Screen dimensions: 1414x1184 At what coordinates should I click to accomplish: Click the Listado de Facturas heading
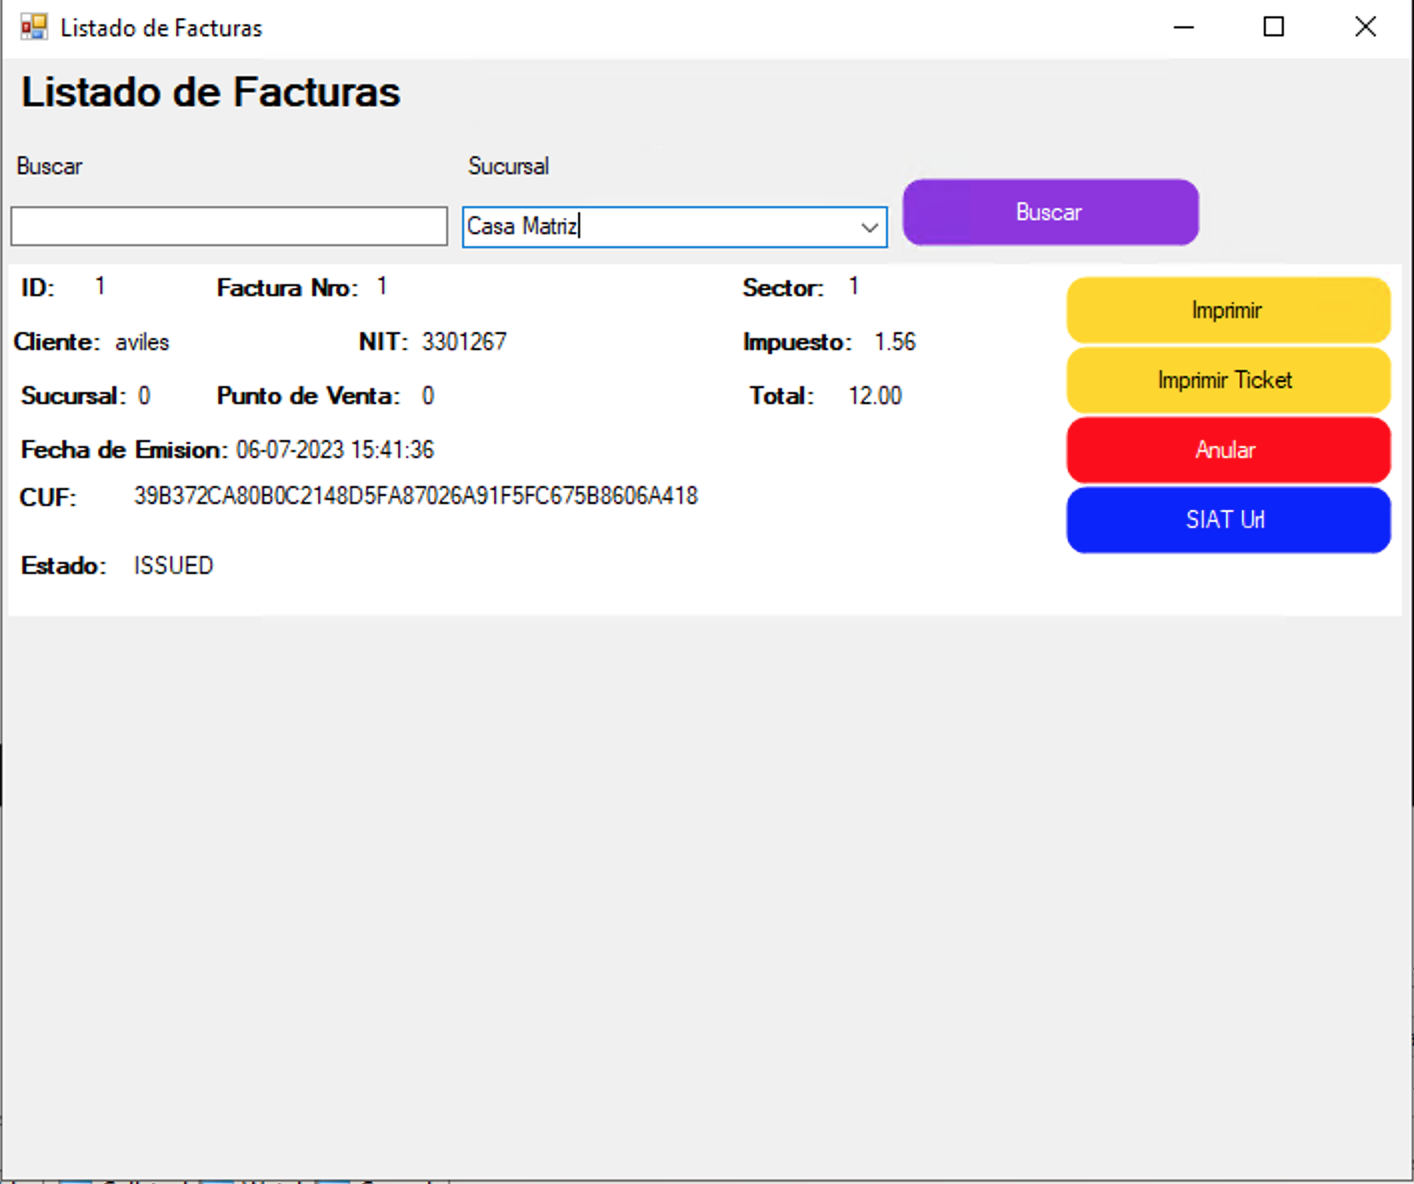(x=211, y=92)
